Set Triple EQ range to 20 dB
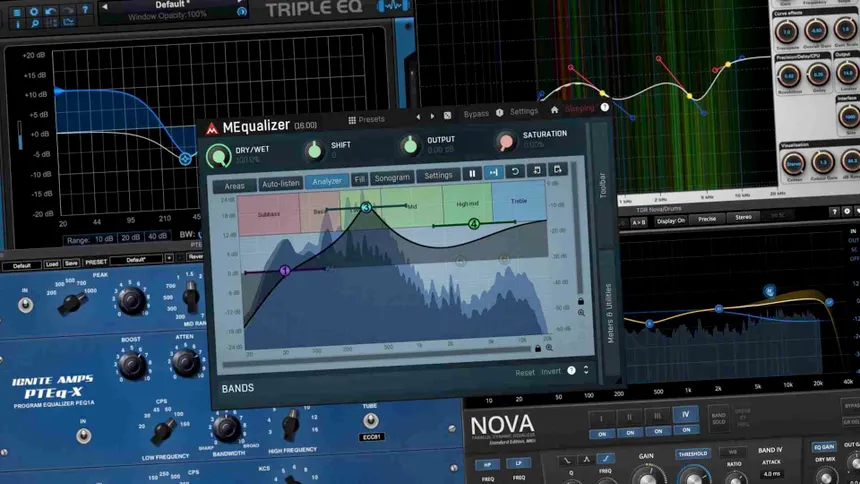The image size is (860, 484). point(130,238)
